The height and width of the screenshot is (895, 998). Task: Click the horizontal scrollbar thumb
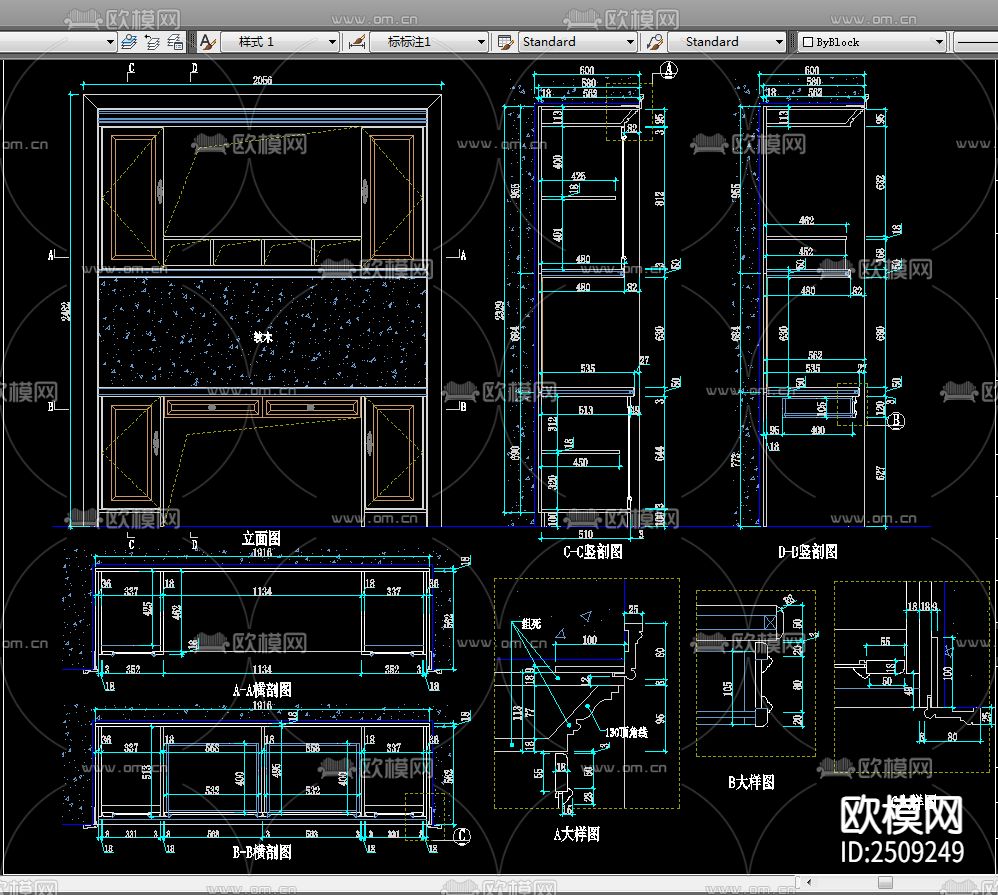click(885, 882)
